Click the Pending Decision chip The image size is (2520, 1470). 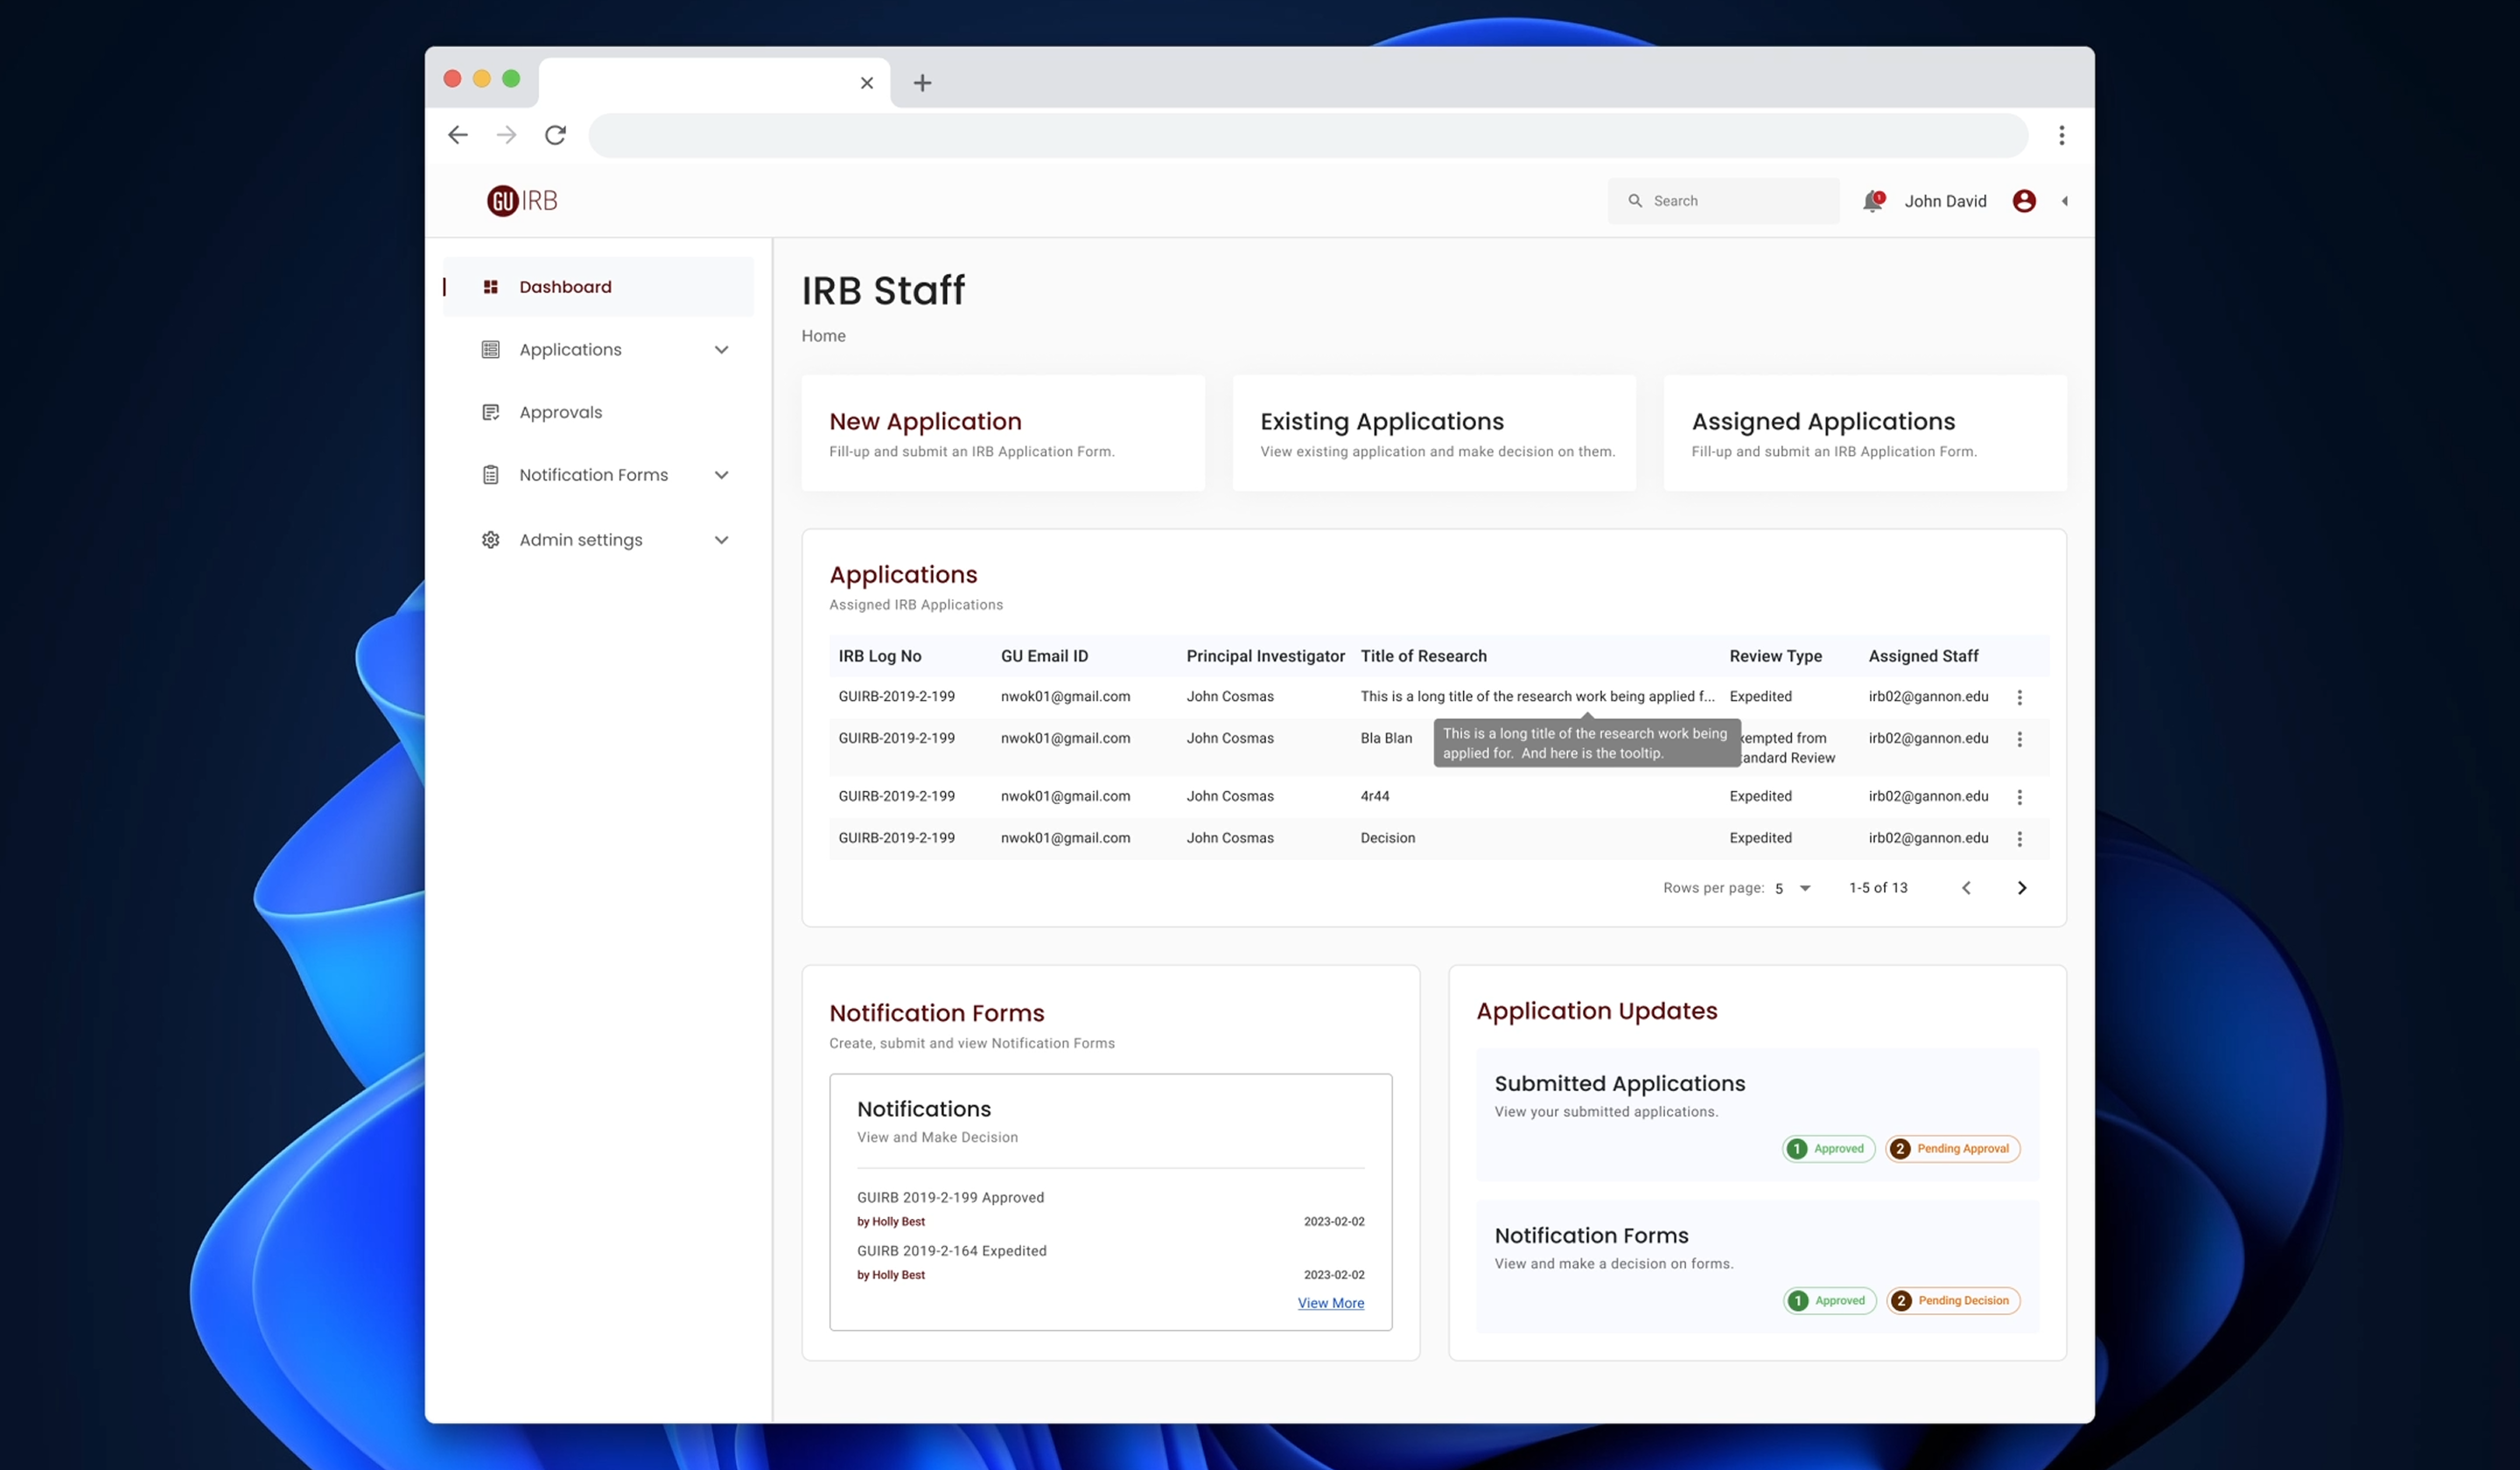[1953, 1301]
